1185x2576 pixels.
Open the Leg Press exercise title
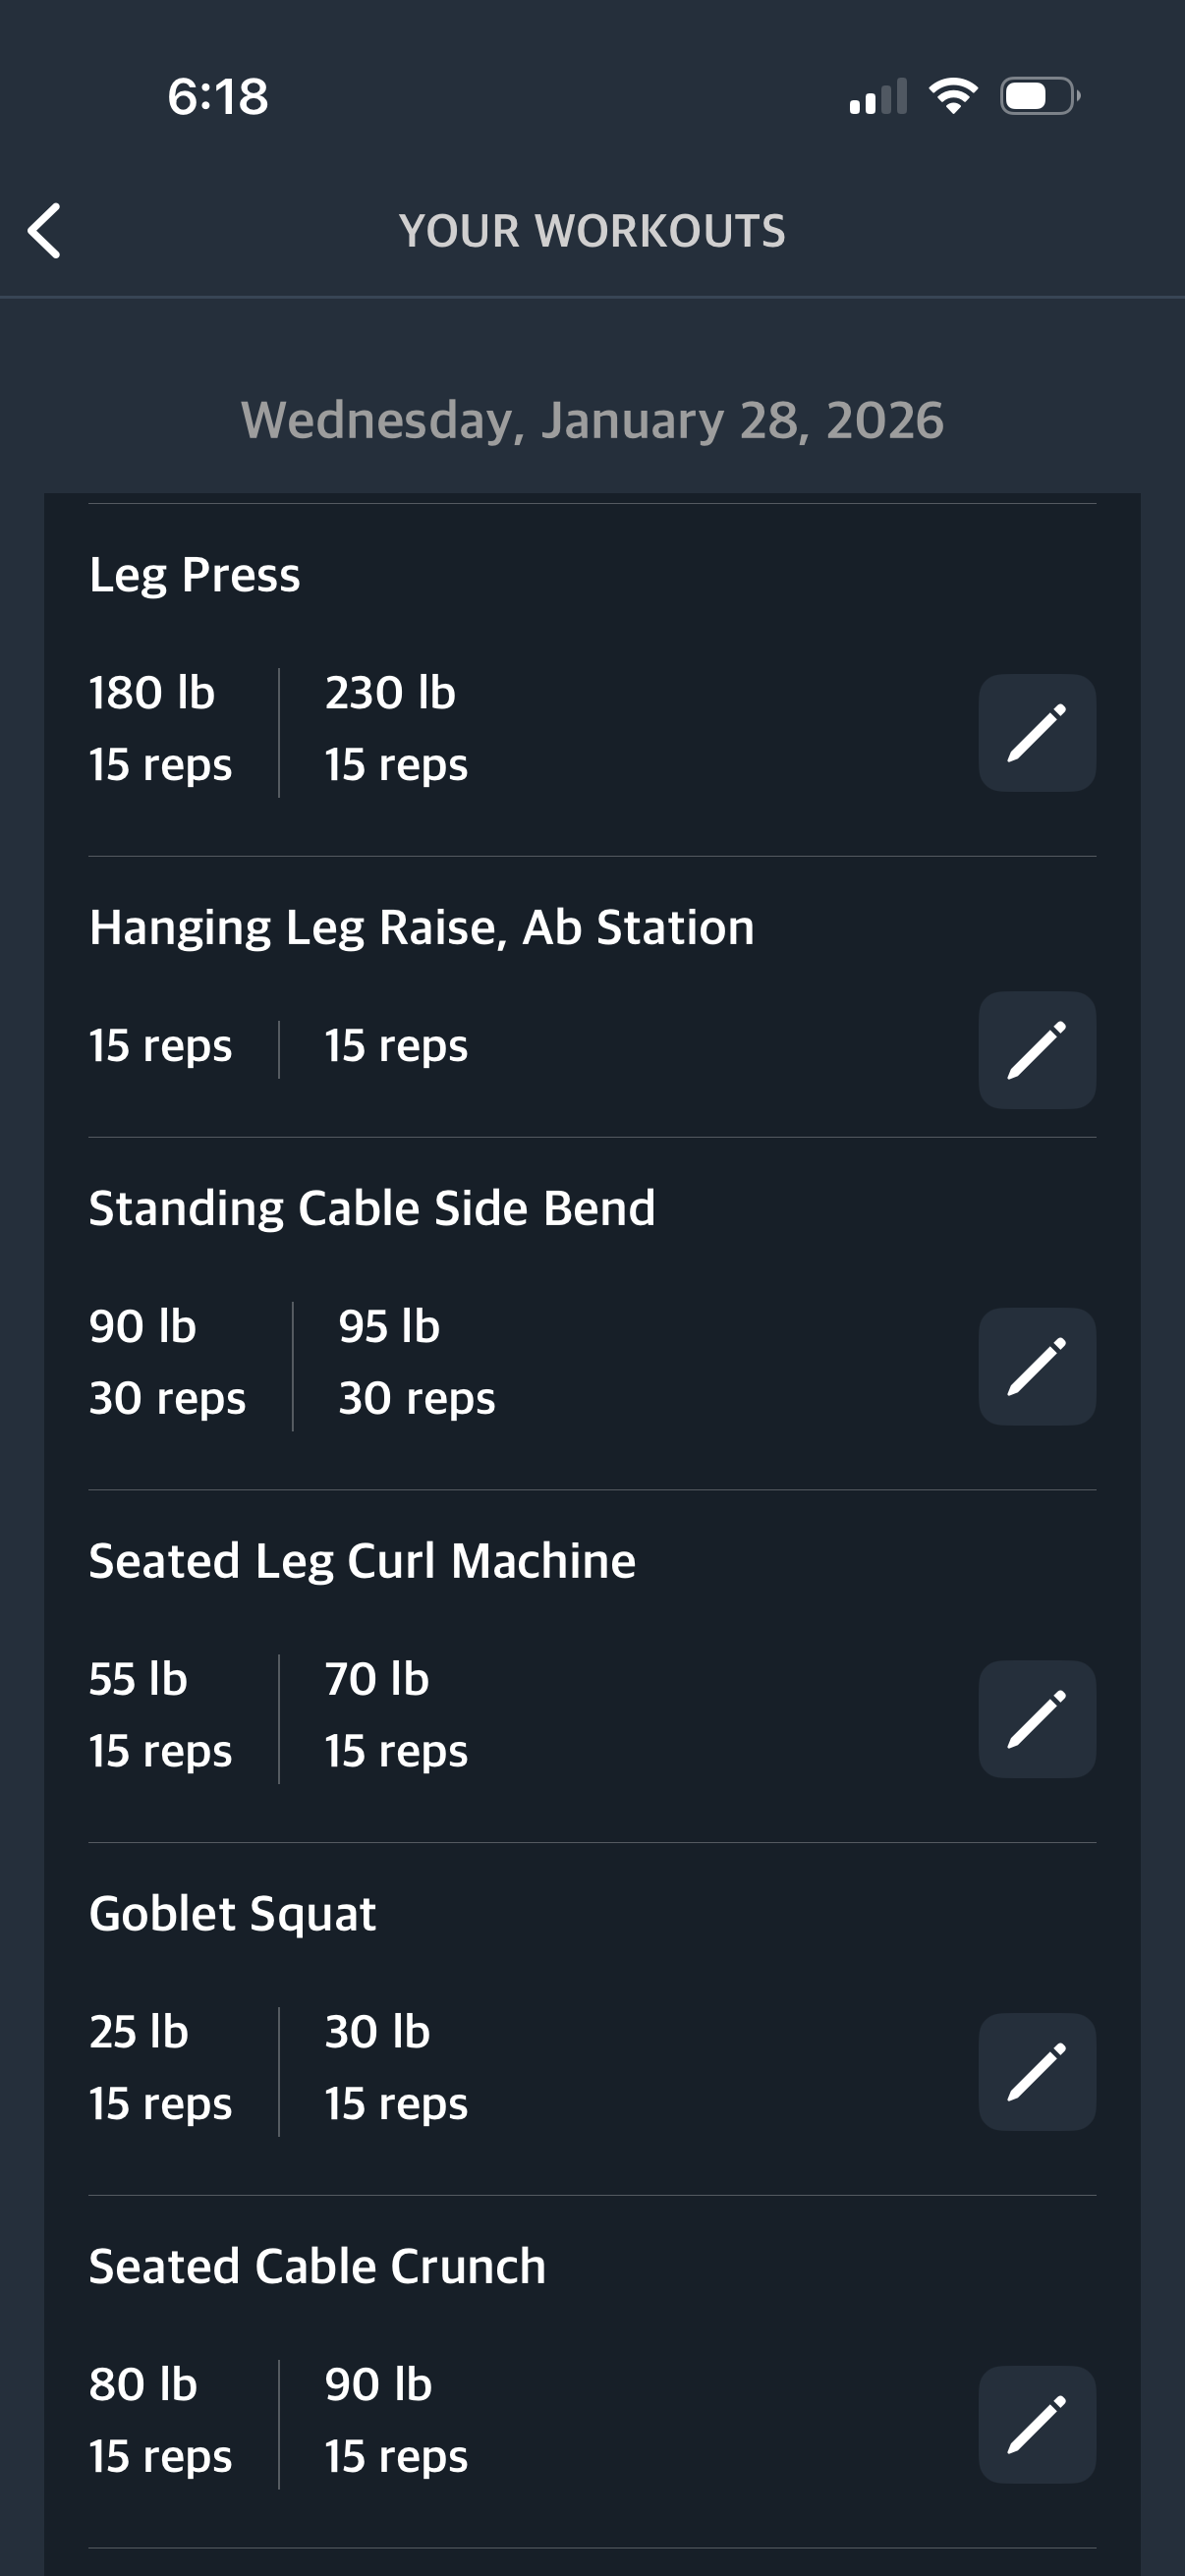pos(195,575)
